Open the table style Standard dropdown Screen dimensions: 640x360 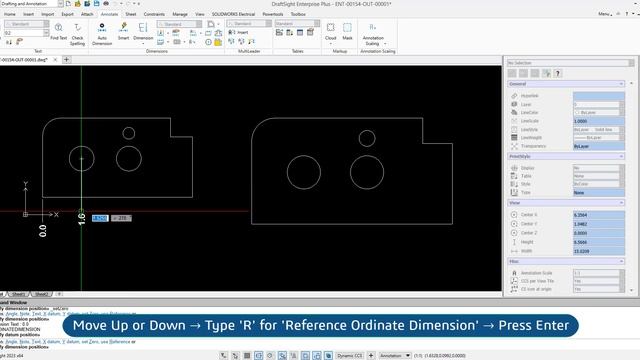coord(317,24)
